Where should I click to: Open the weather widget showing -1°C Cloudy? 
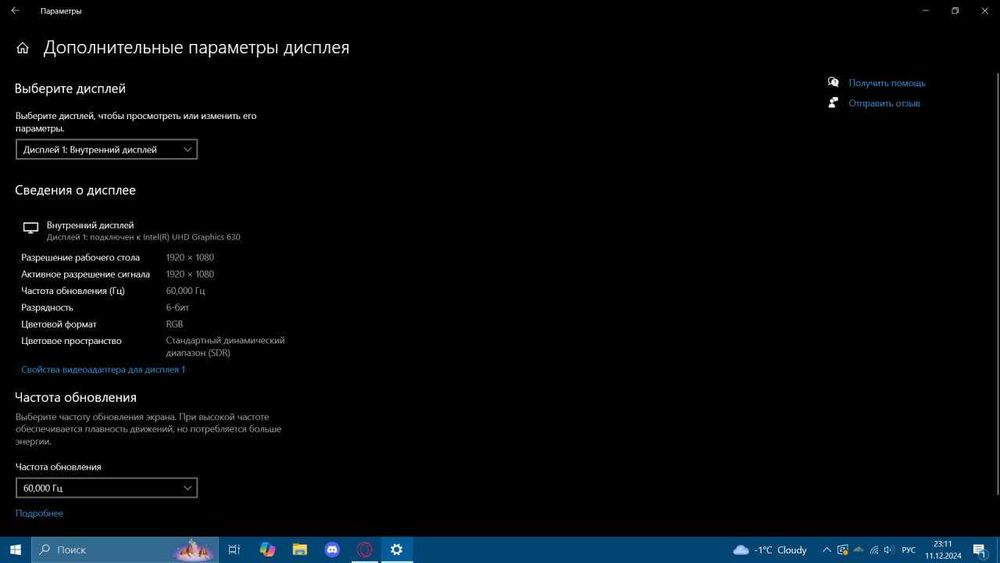(x=770, y=550)
